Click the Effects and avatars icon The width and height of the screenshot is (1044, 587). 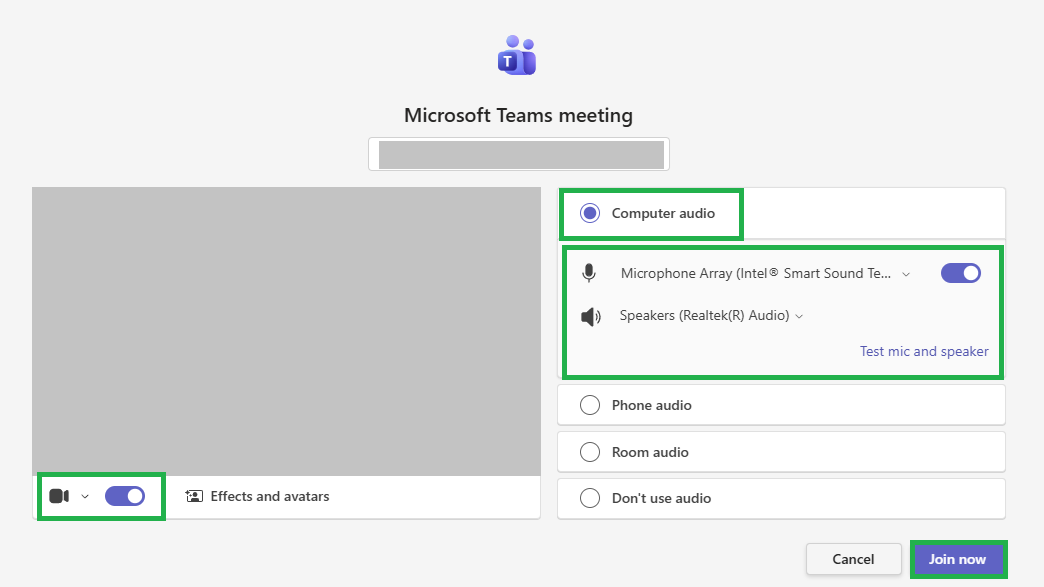click(x=194, y=496)
